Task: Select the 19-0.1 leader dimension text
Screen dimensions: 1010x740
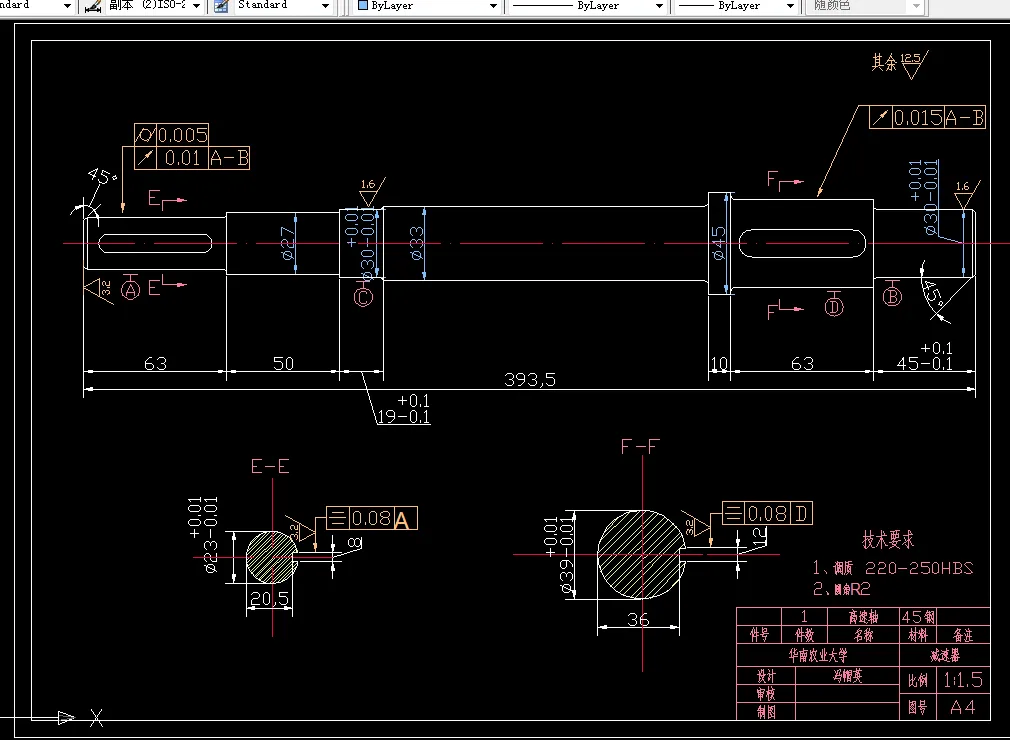Action: (403, 410)
